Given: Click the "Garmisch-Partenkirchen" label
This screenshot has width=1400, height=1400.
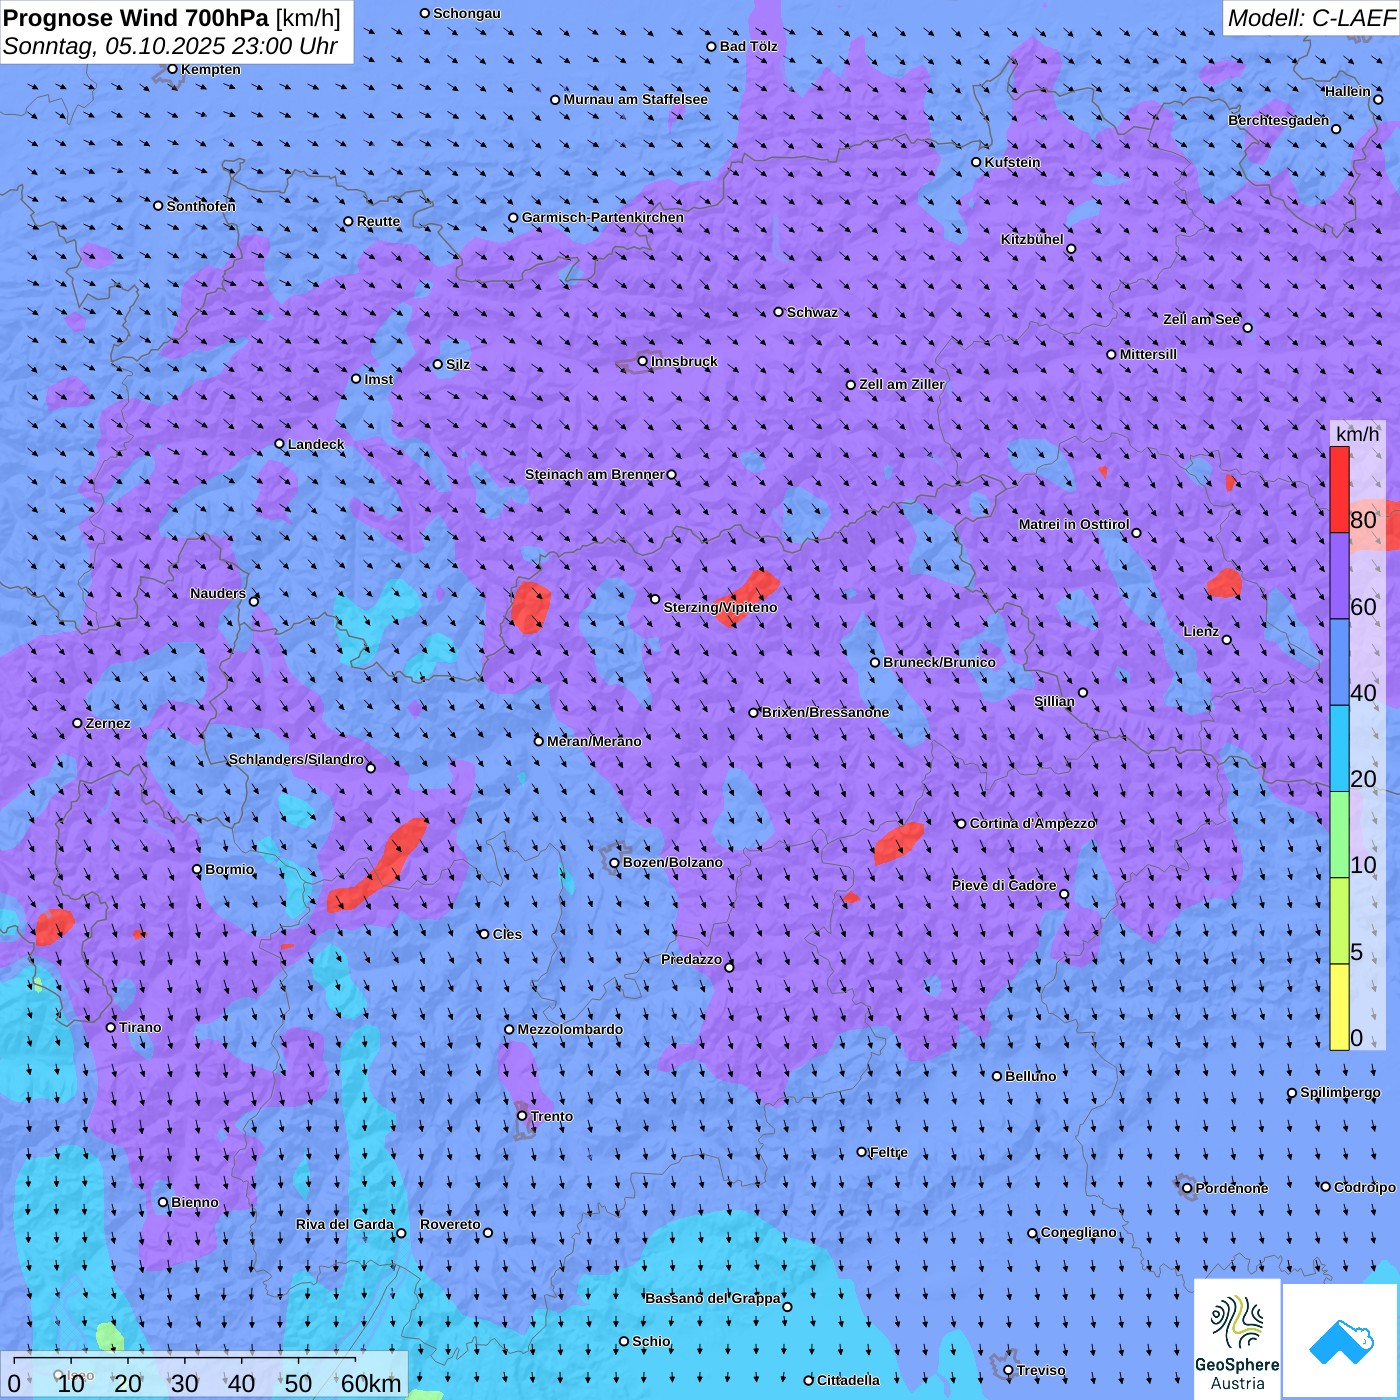Looking at the screenshot, I should point(603,217).
